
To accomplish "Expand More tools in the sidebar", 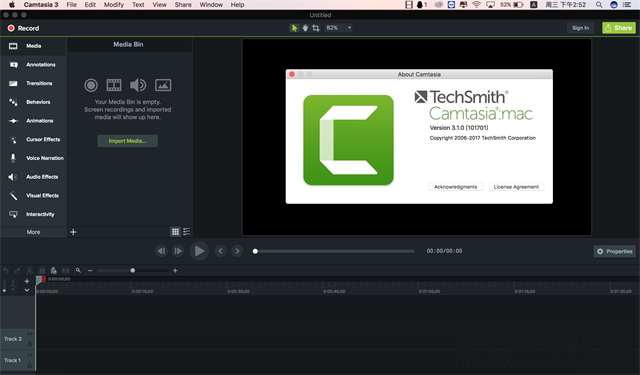I will 33,232.
